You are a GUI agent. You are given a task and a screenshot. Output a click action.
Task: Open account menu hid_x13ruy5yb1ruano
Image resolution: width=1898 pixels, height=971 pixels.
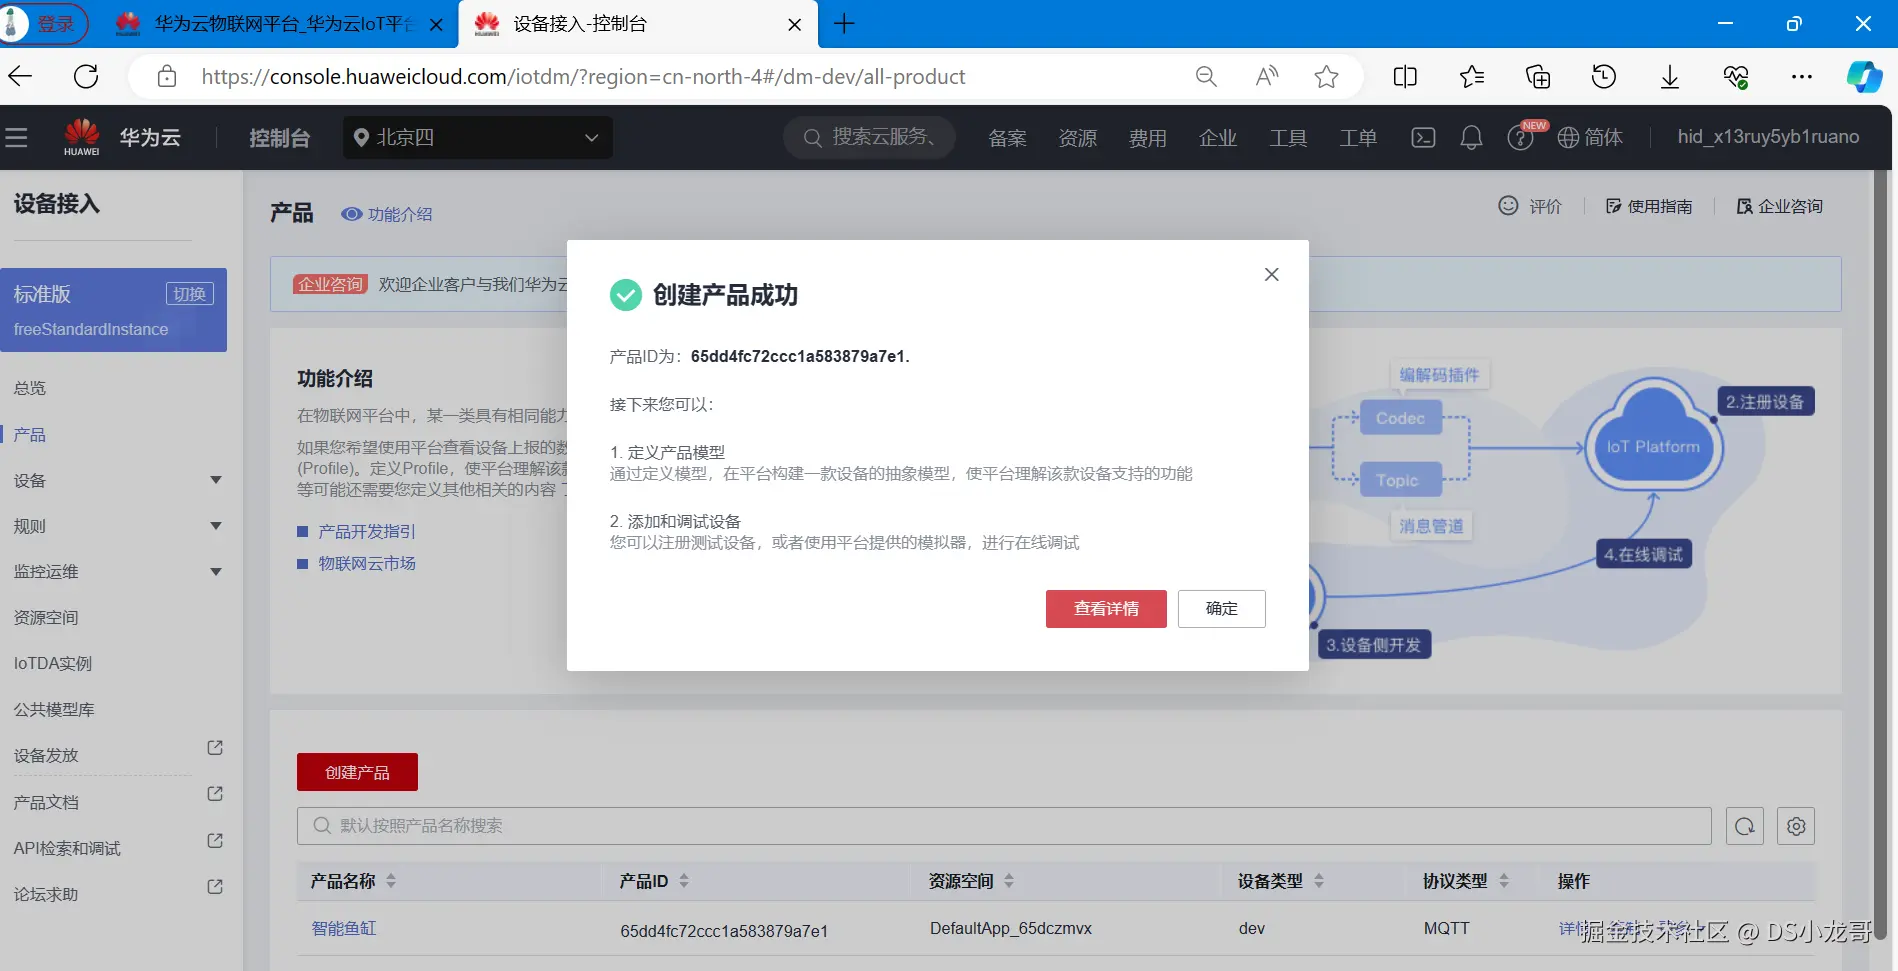click(1769, 137)
